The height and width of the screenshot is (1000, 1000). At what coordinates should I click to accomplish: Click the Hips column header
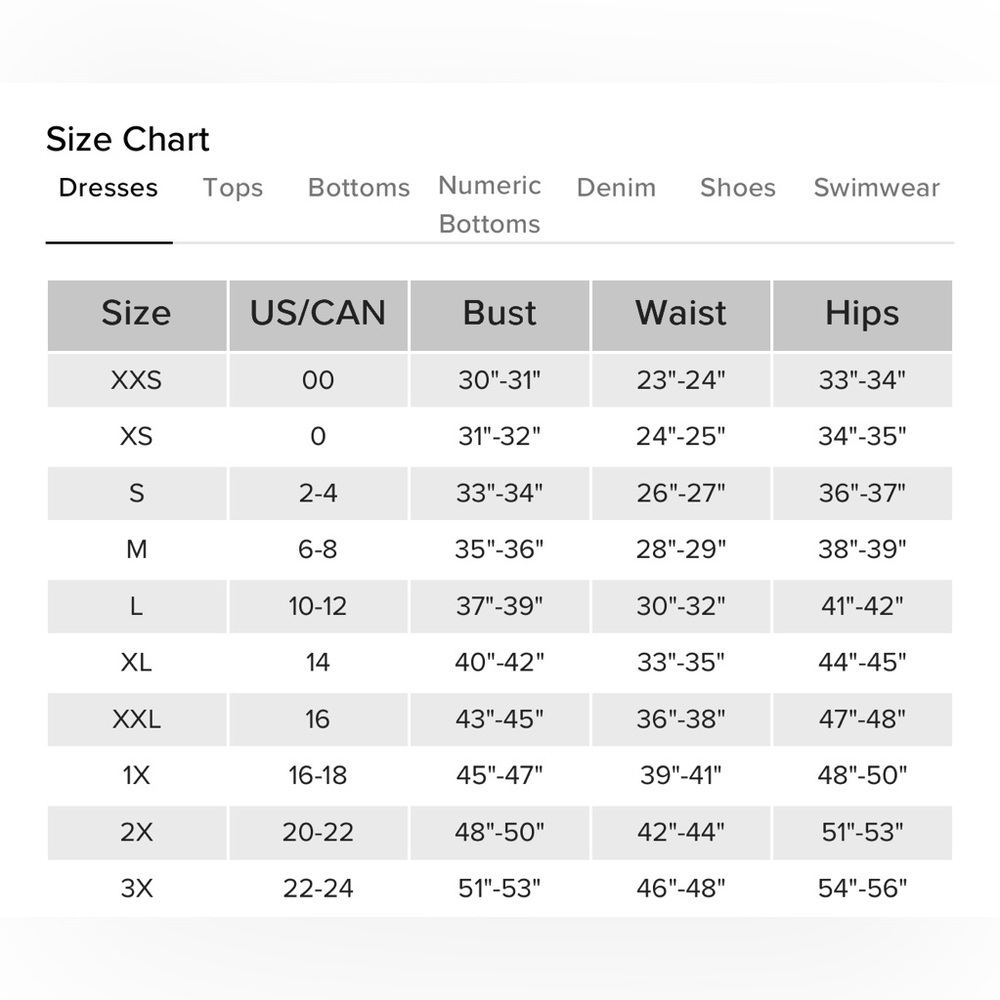(862, 315)
